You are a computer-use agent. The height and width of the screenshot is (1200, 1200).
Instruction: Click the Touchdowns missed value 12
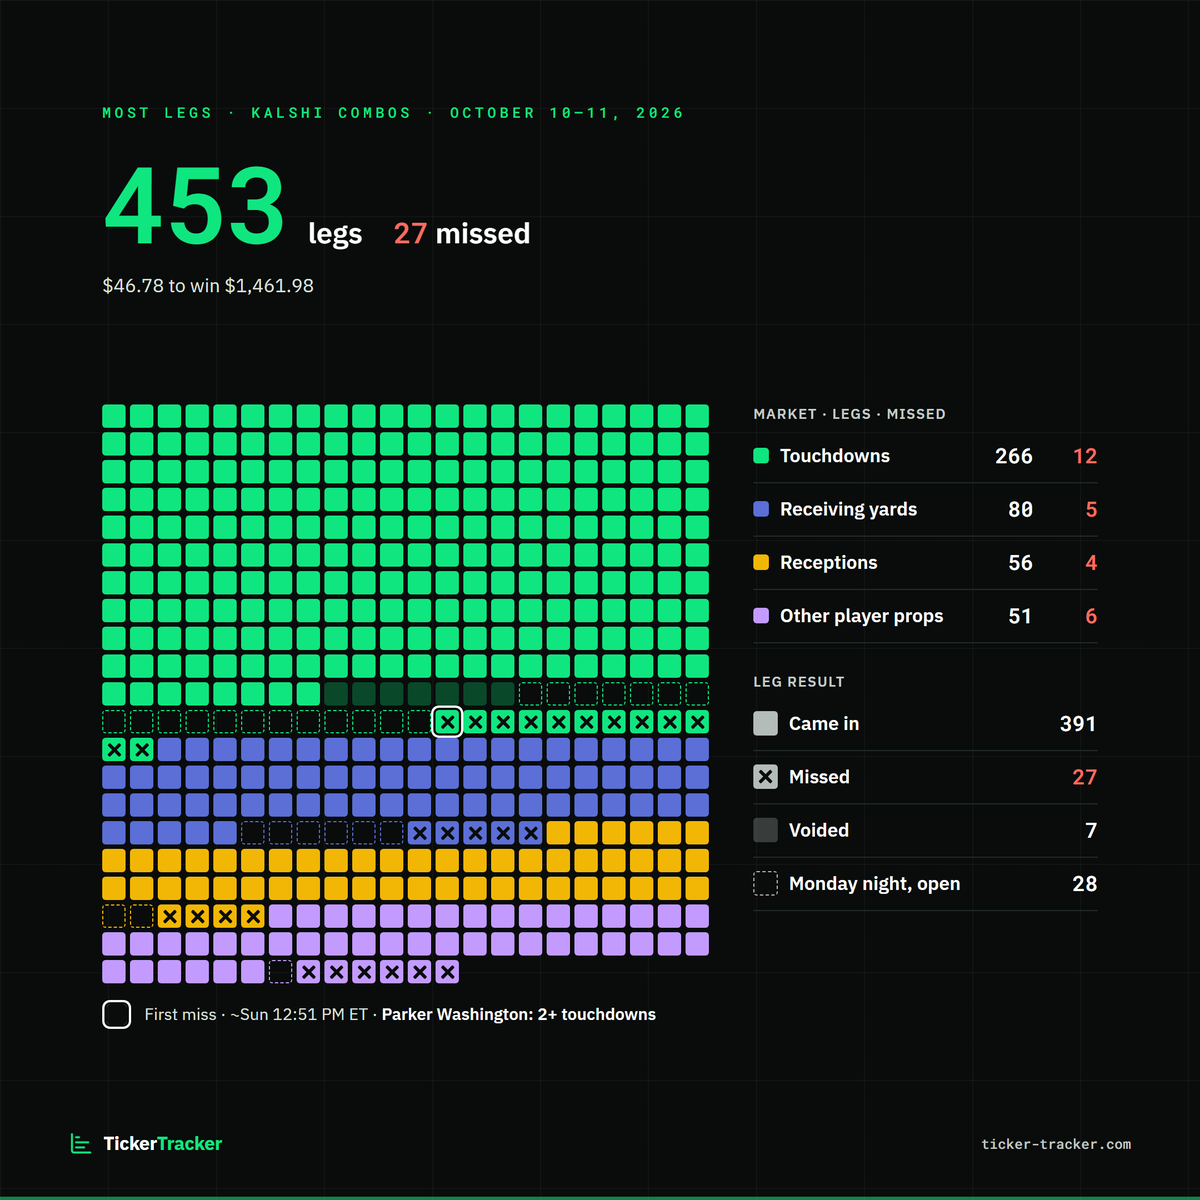(1085, 456)
